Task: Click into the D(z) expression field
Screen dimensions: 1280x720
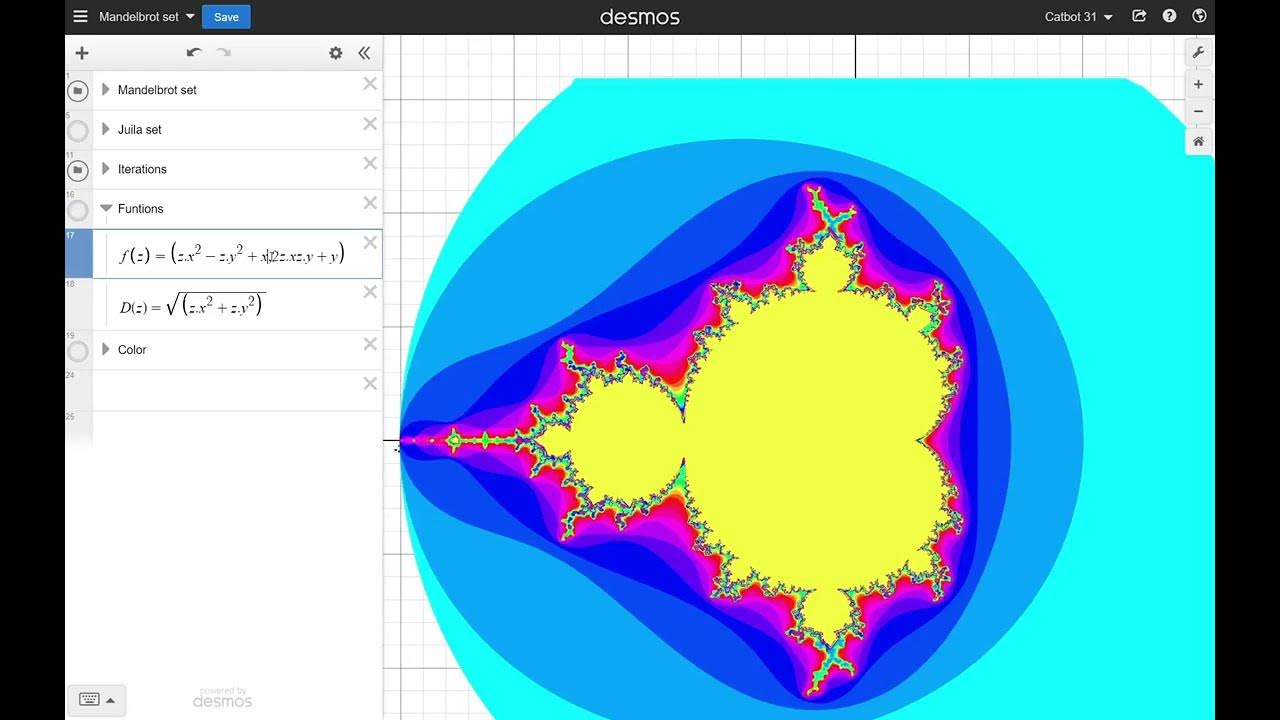Action: 232,306
